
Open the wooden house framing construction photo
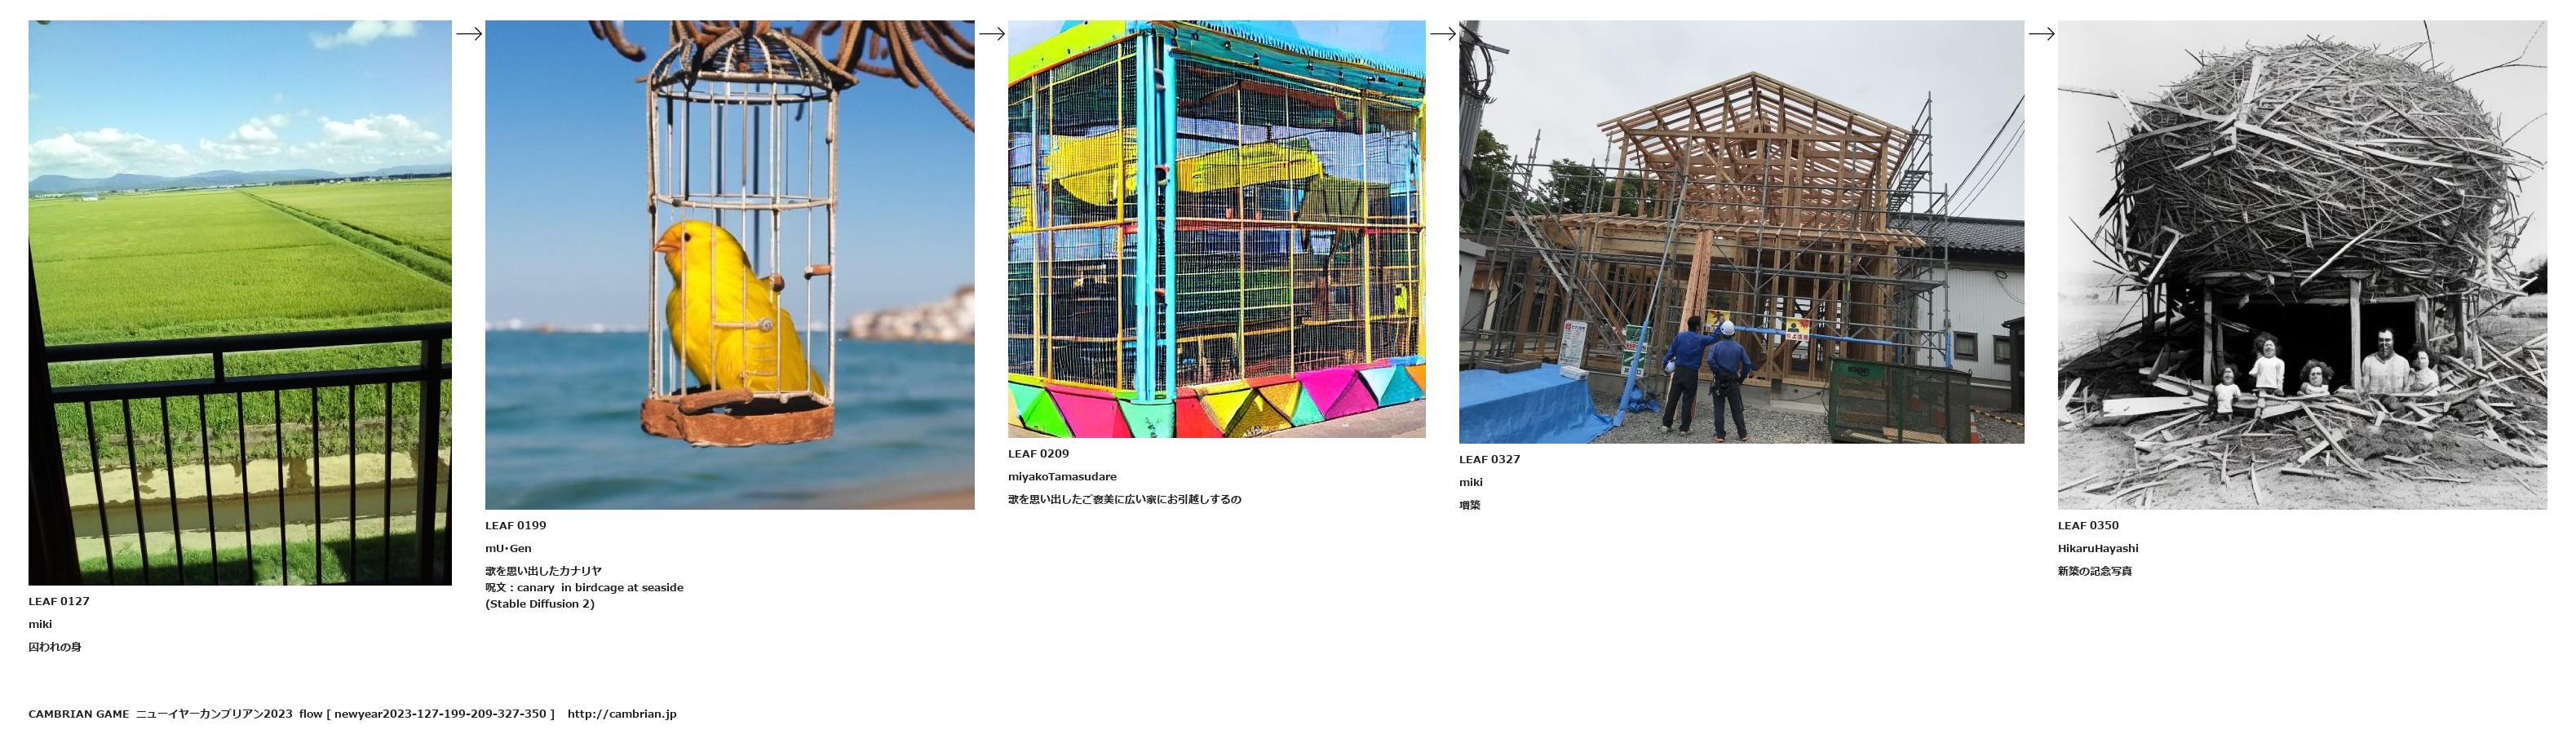click(x=1741, y=232)
